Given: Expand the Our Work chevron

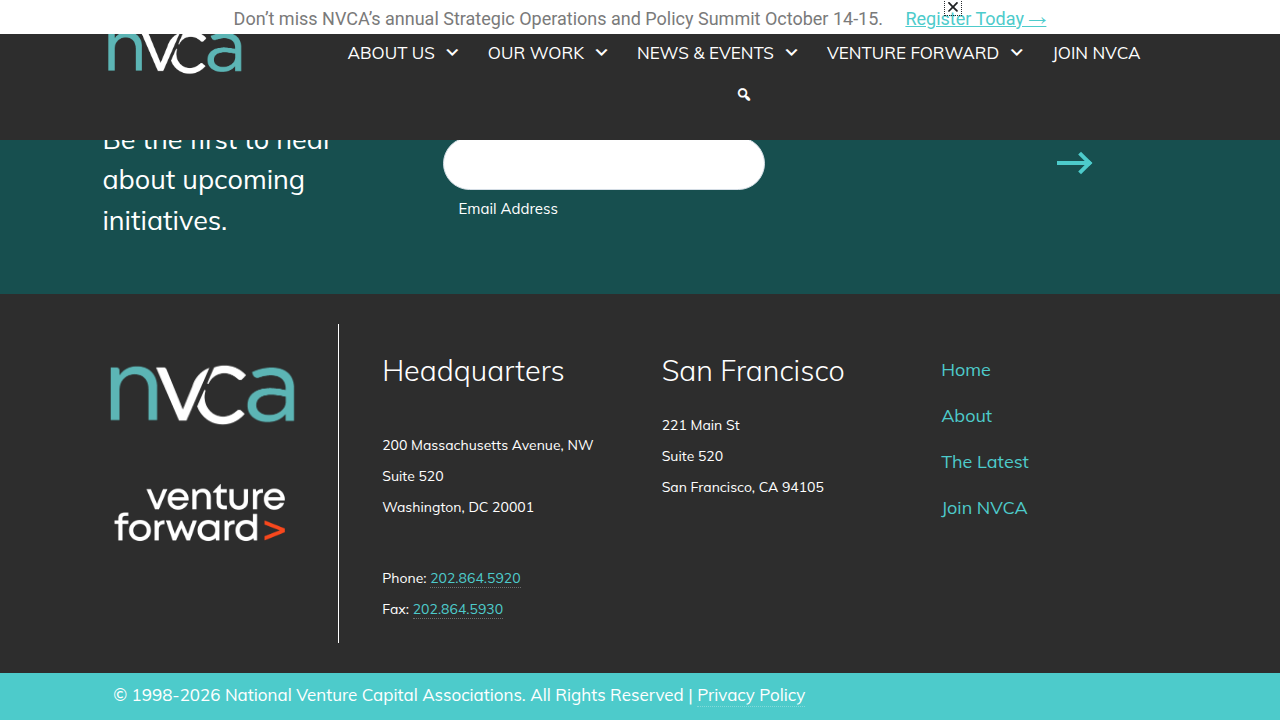Looking at the screenshot, I should 601,53.
